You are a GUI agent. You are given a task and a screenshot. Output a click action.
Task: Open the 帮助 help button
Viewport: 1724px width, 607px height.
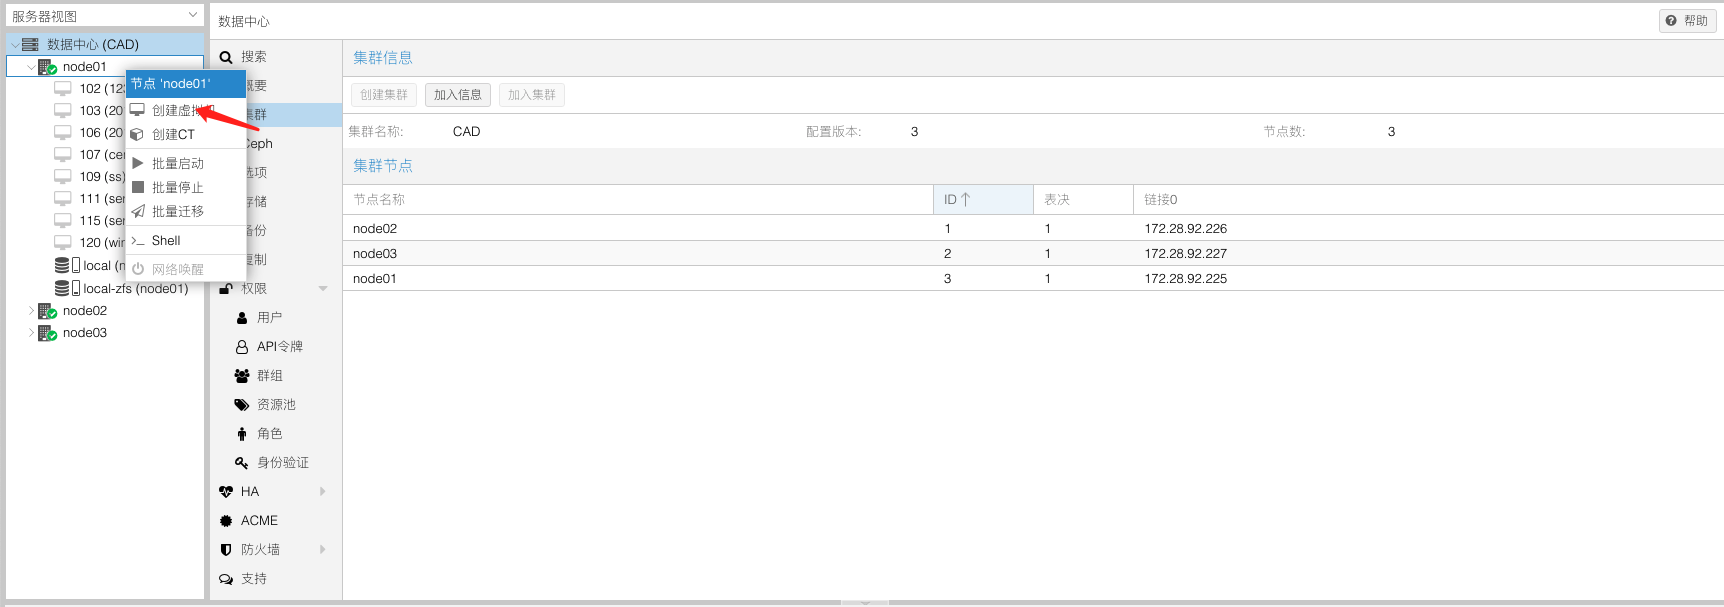tap(1688, 20)
